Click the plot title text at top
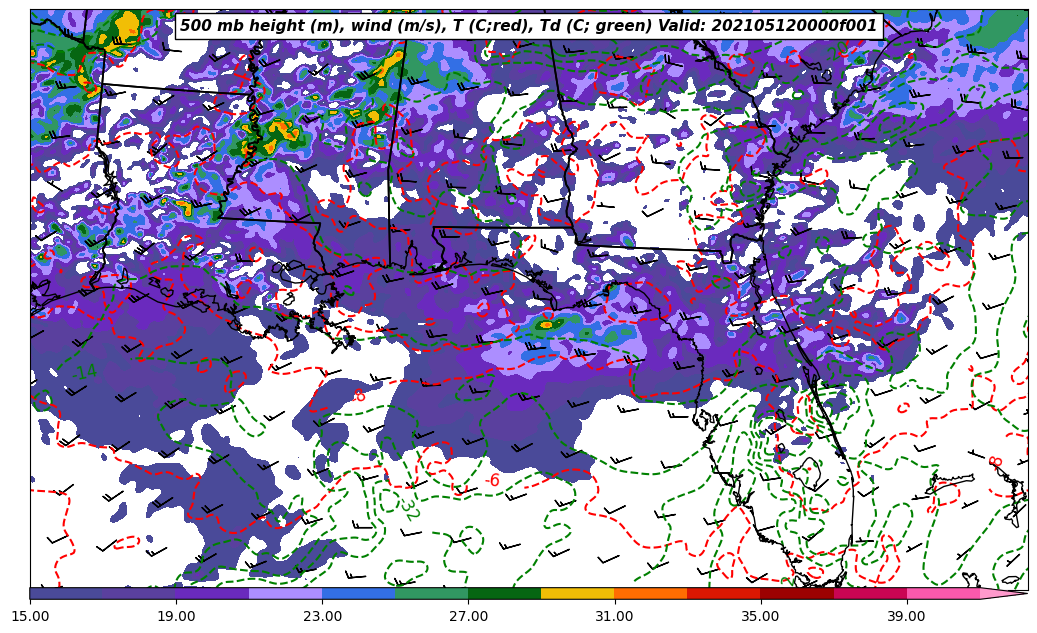This screenshot has width=1037, height=633. coord(528,26)
